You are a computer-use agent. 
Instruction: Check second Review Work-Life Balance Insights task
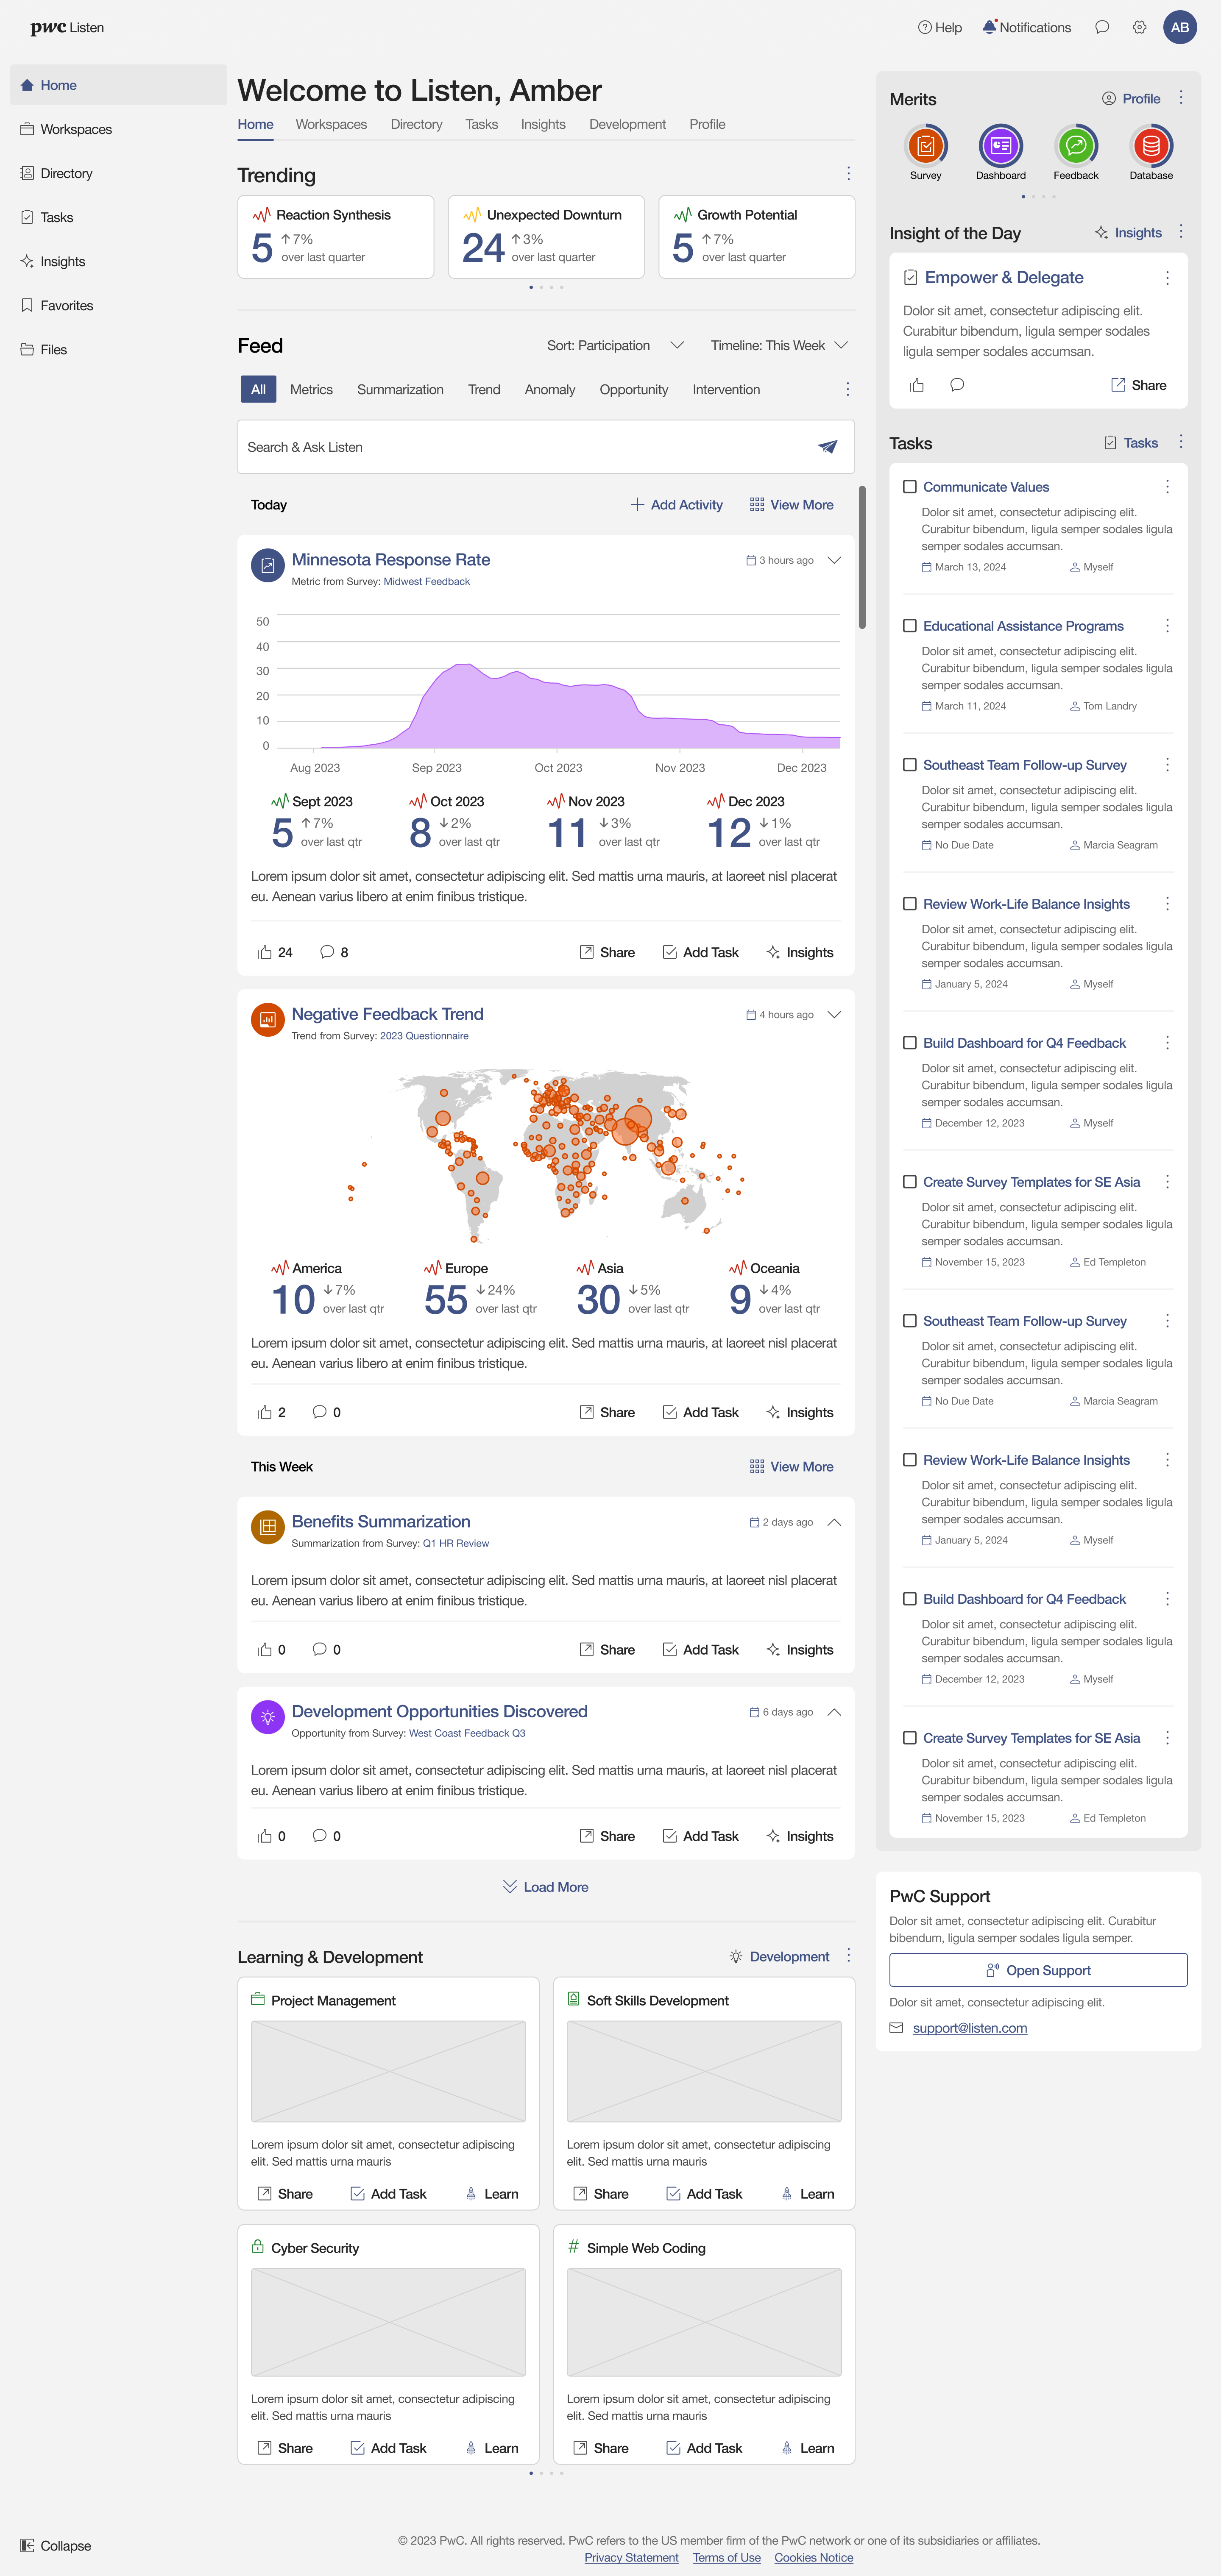[x=909, y=1460]
